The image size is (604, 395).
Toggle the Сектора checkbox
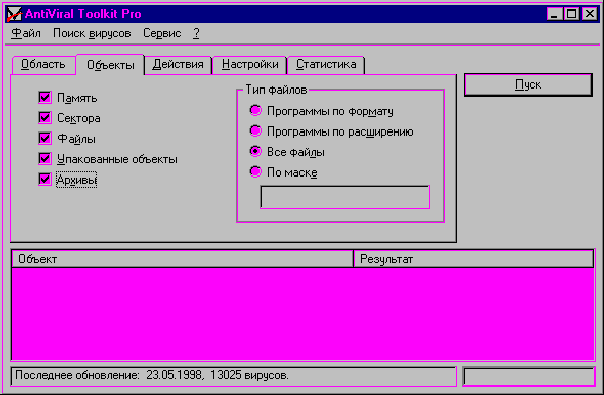tap(45, 117)
